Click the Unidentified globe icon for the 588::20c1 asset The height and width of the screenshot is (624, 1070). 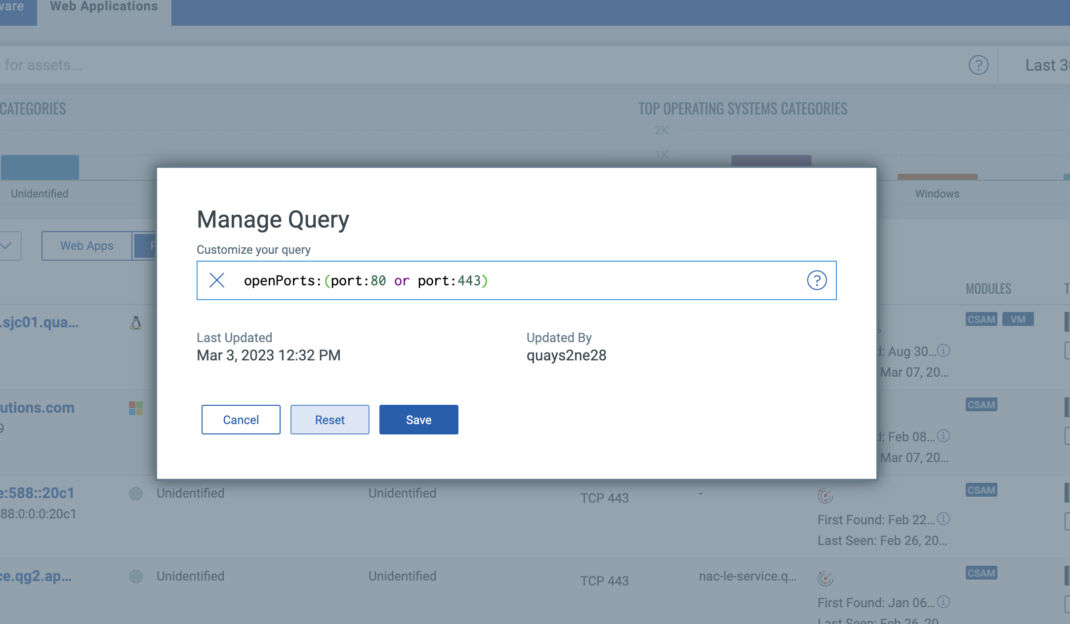click(135, 493)
